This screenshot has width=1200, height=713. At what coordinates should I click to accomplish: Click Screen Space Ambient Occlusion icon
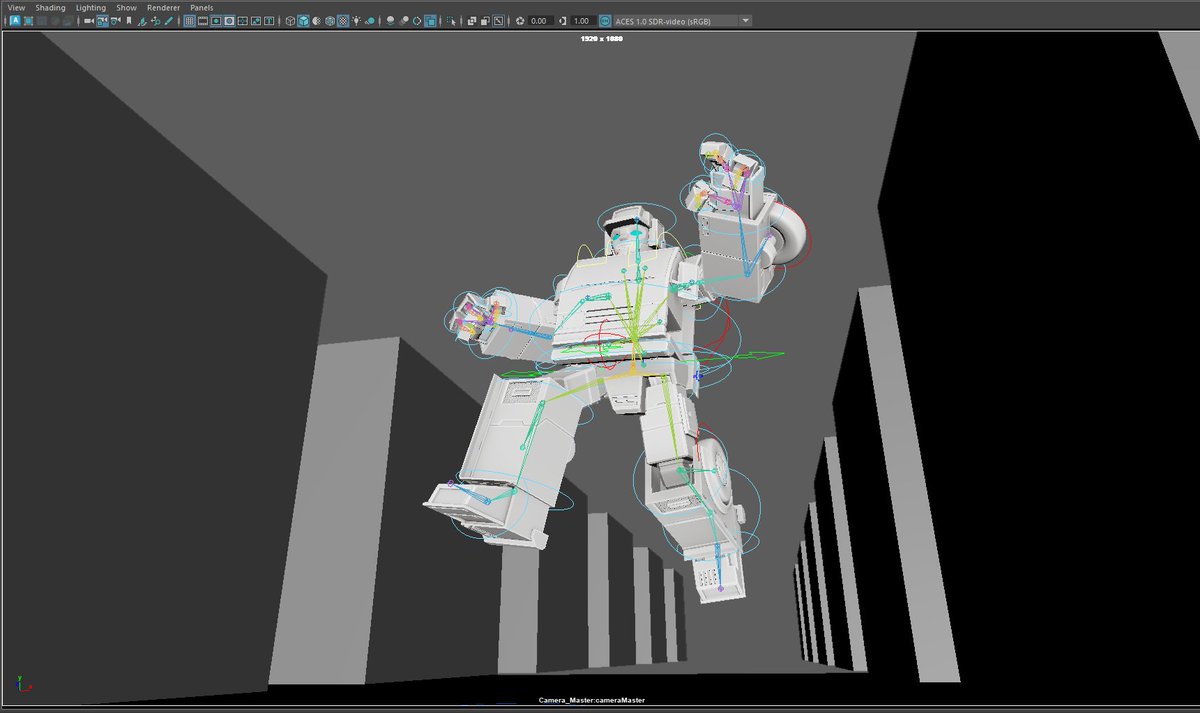click(391, 20)
